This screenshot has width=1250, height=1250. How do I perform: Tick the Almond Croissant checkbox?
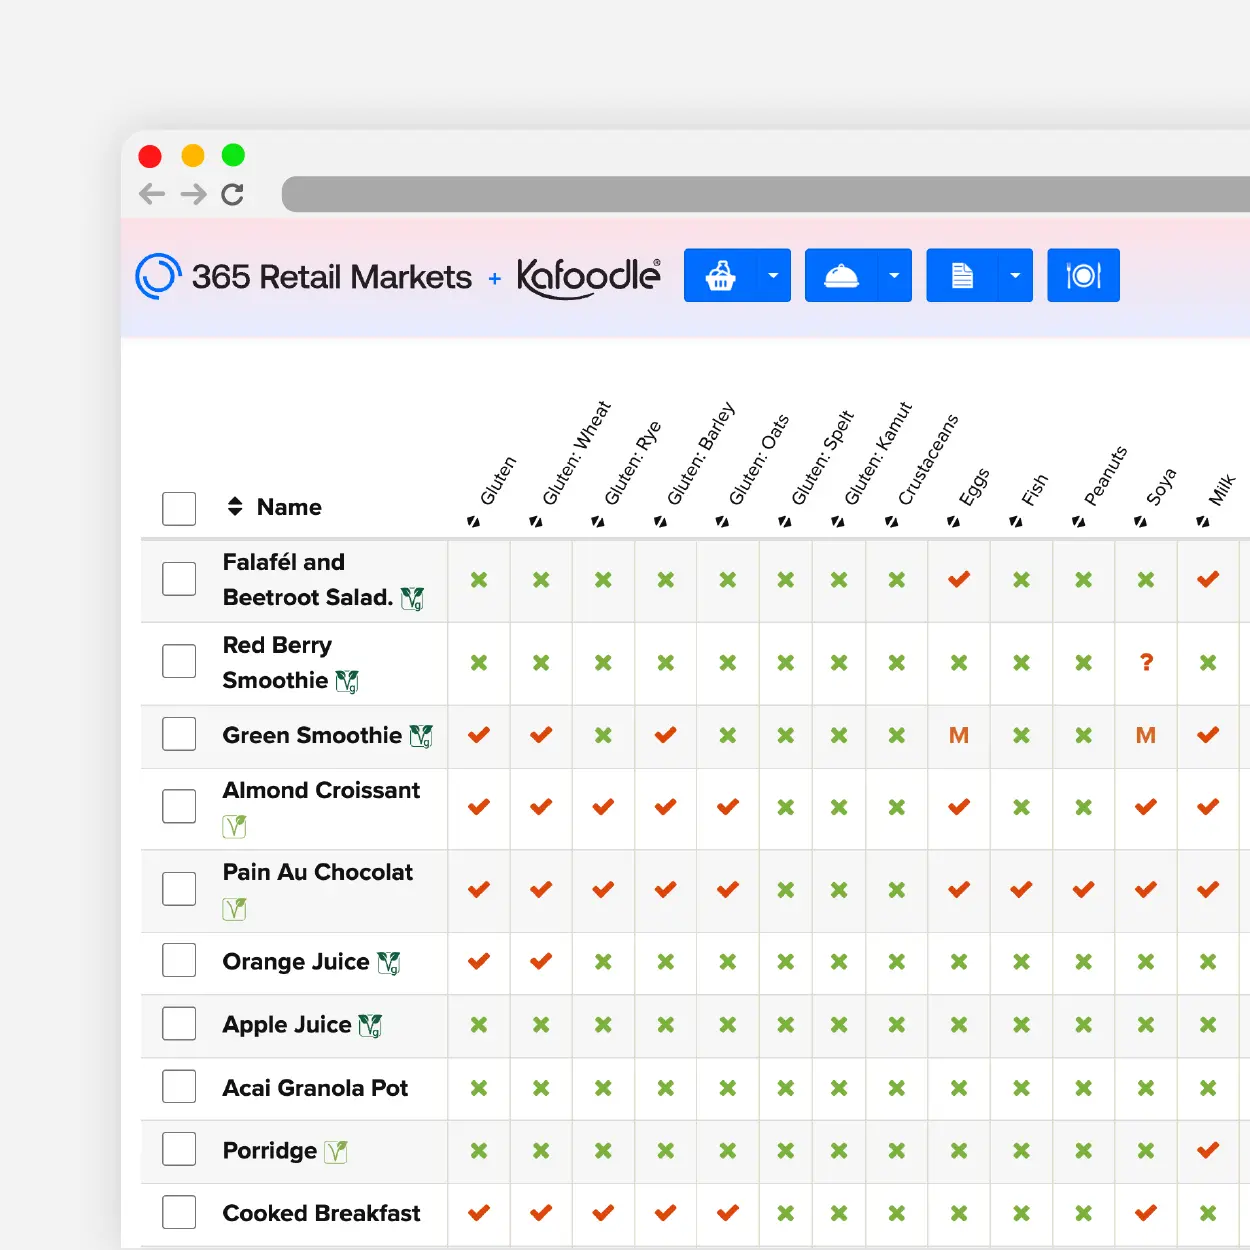pos(179,806)
